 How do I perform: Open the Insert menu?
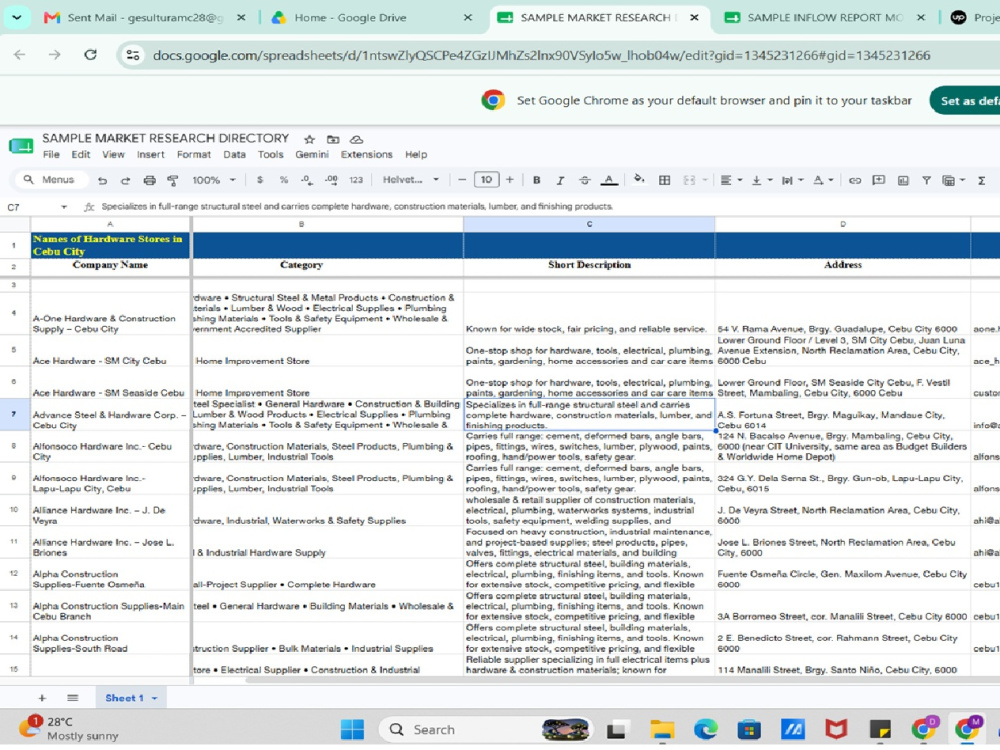pos(151,154)
